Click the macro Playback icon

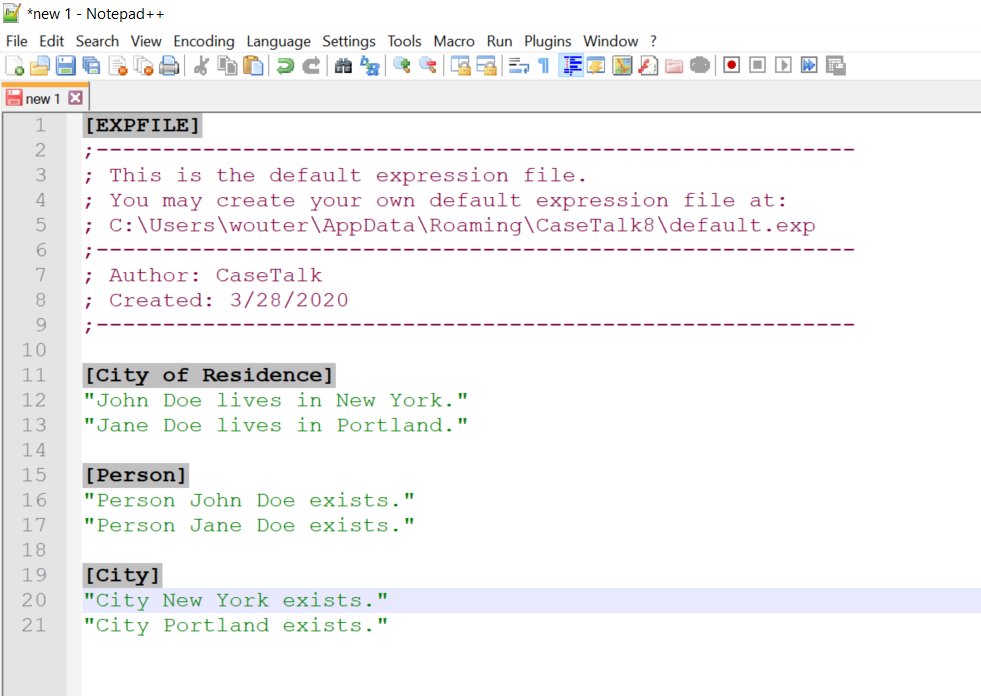[783, 66]
